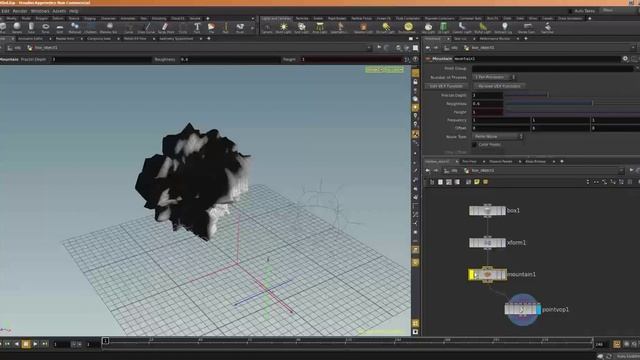This screenshot has width=640, height=360.
Task: Open the Assets menu
Action: pos(59,11)
